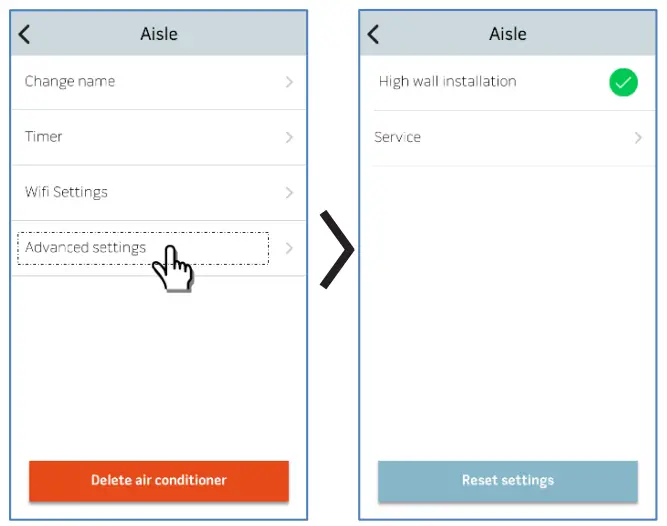This screenshot has width=667, height=526.
Task: Open the Advanced settings text label
Action: [86, 247]
